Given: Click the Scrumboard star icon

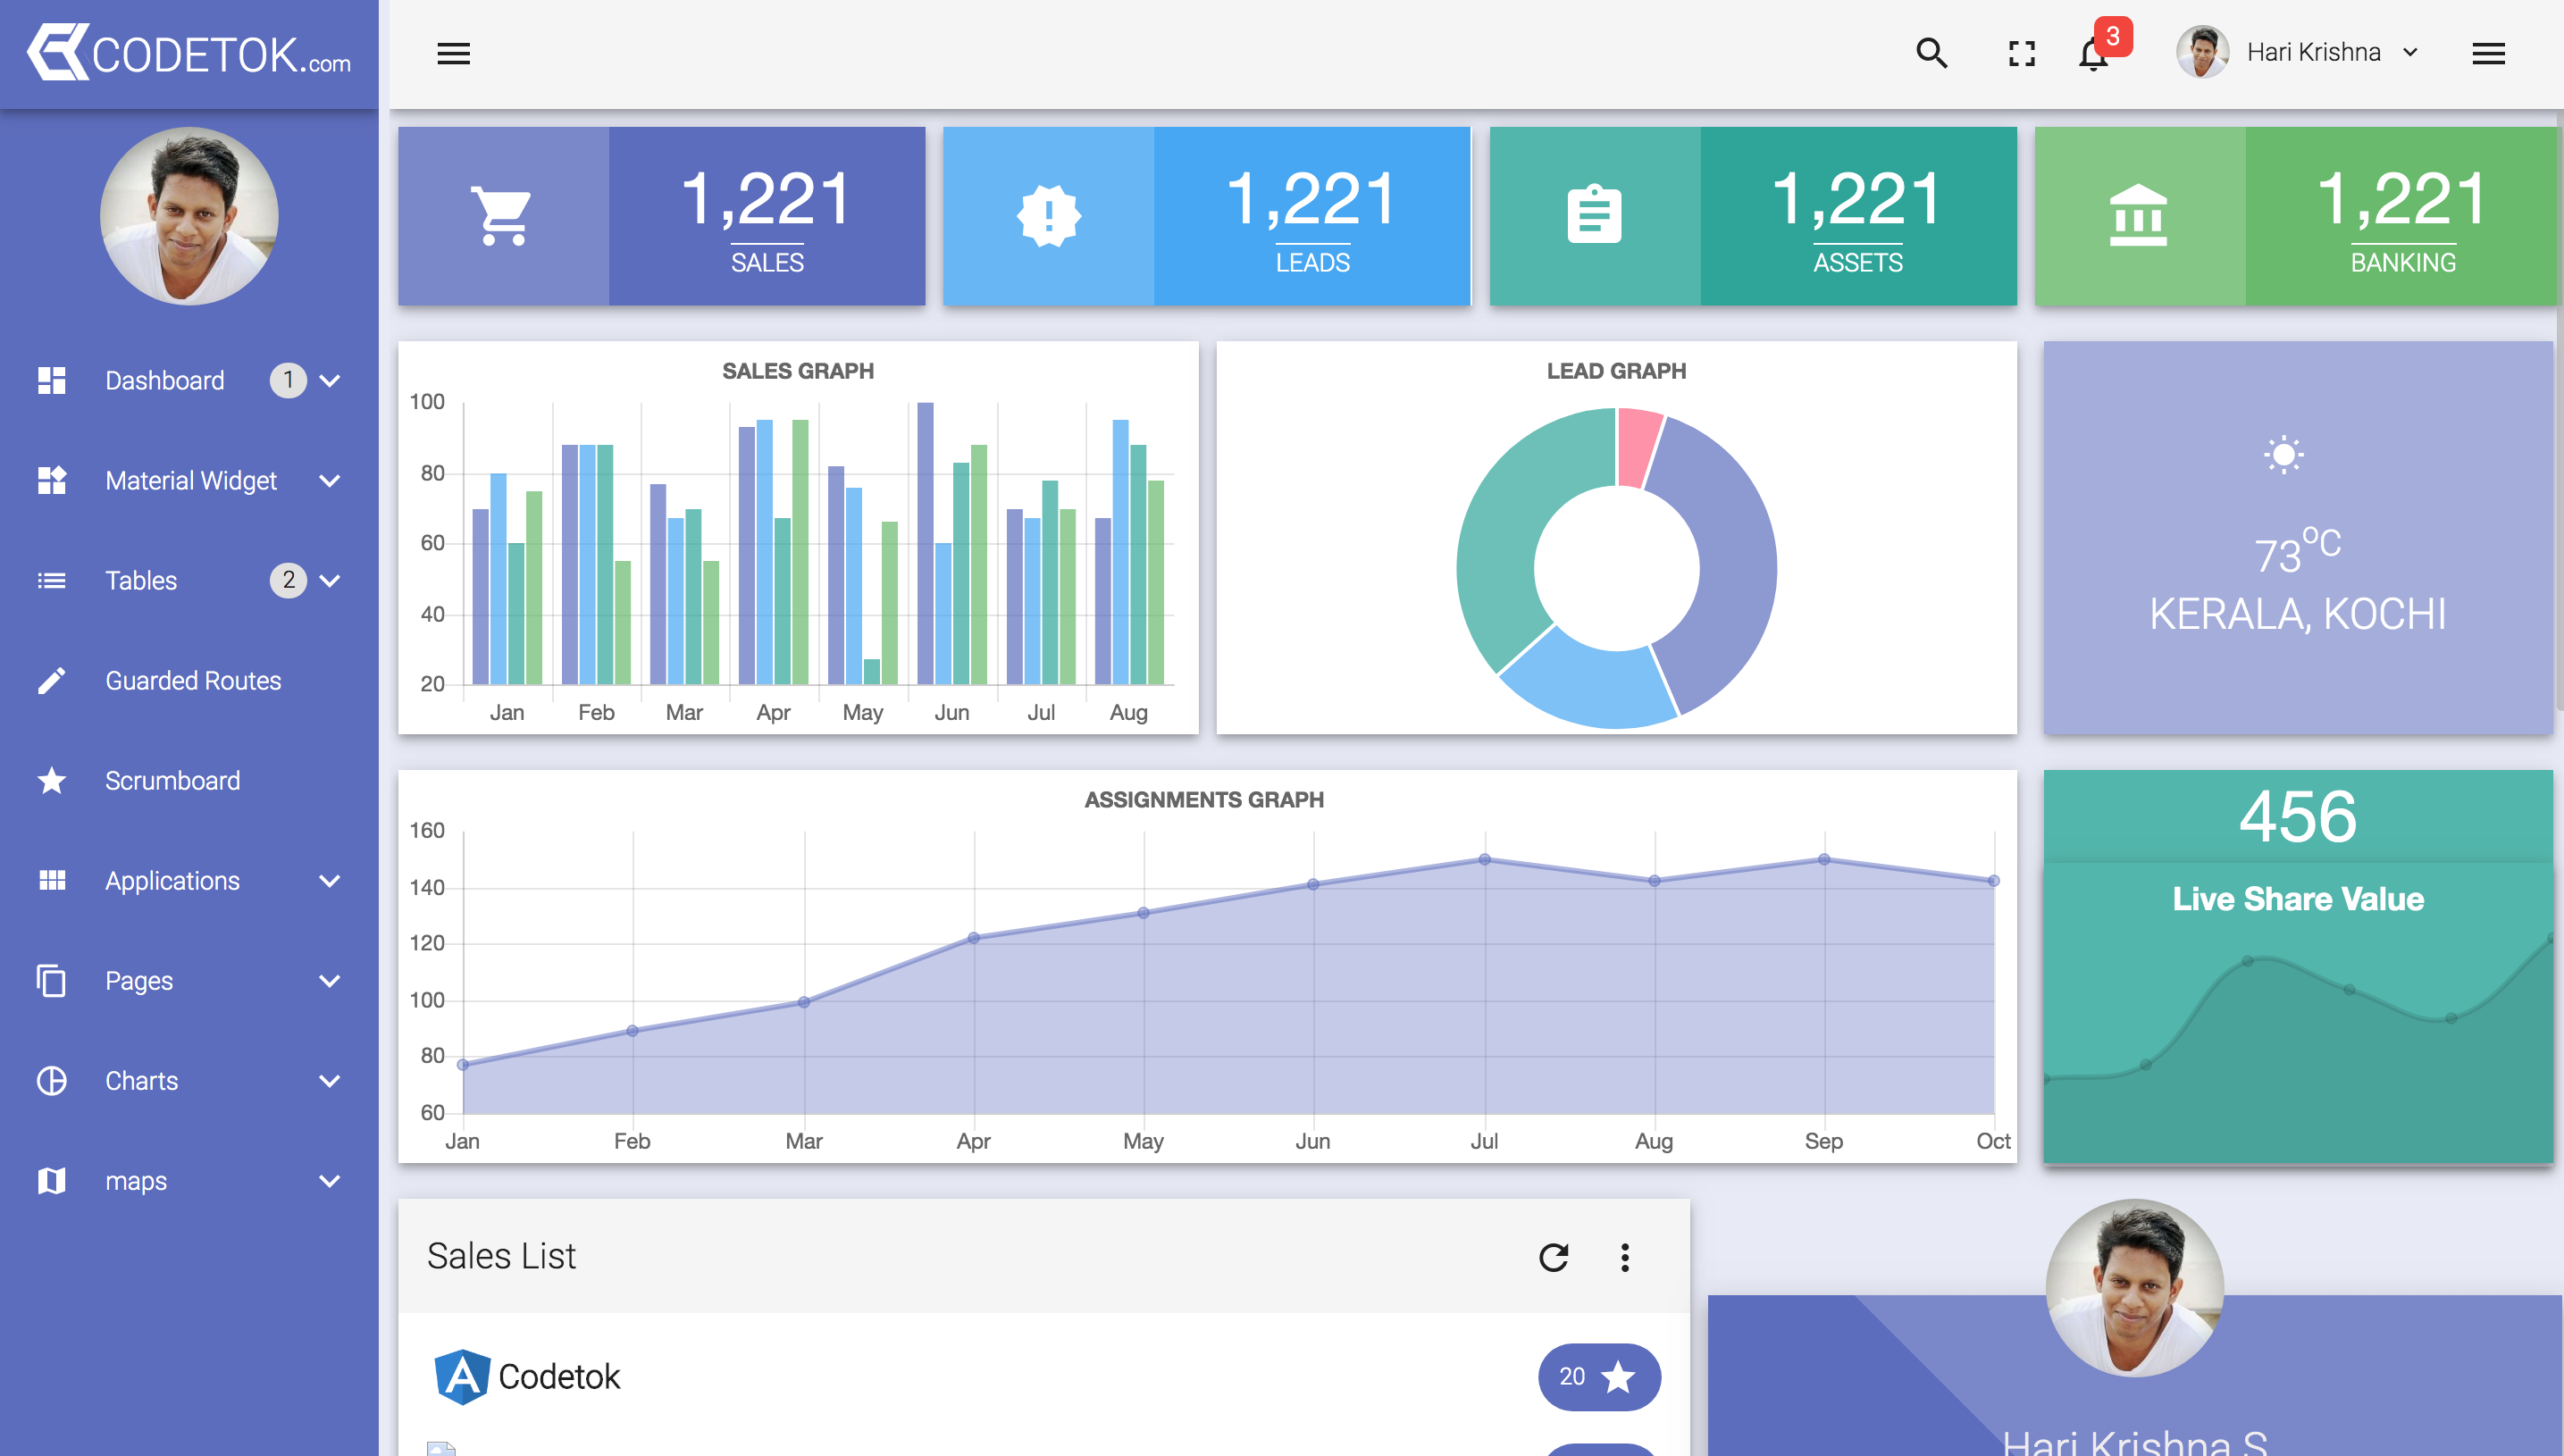Looking at the screenshot, I should click(49, 780).
